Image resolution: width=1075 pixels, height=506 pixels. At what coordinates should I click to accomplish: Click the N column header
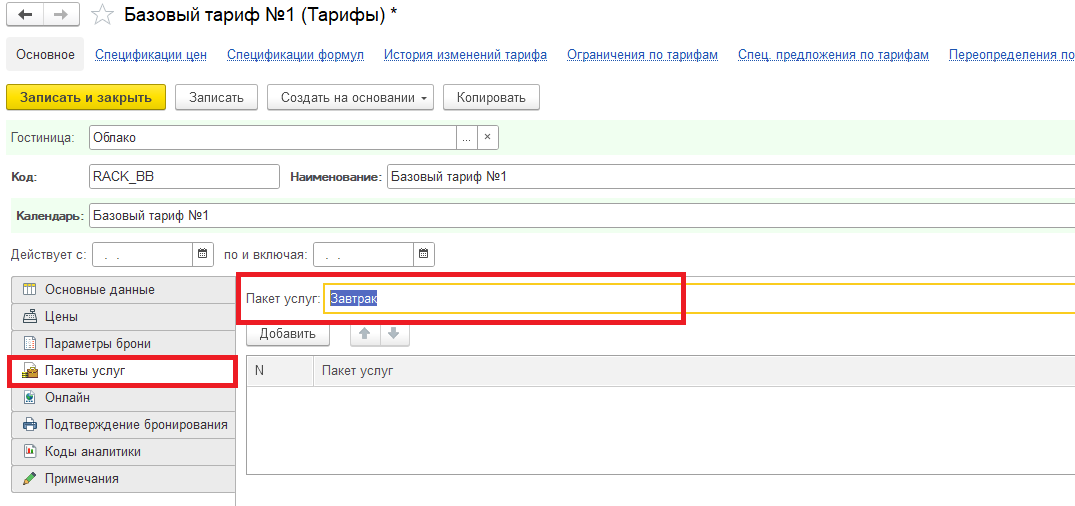tap(280, 370)
